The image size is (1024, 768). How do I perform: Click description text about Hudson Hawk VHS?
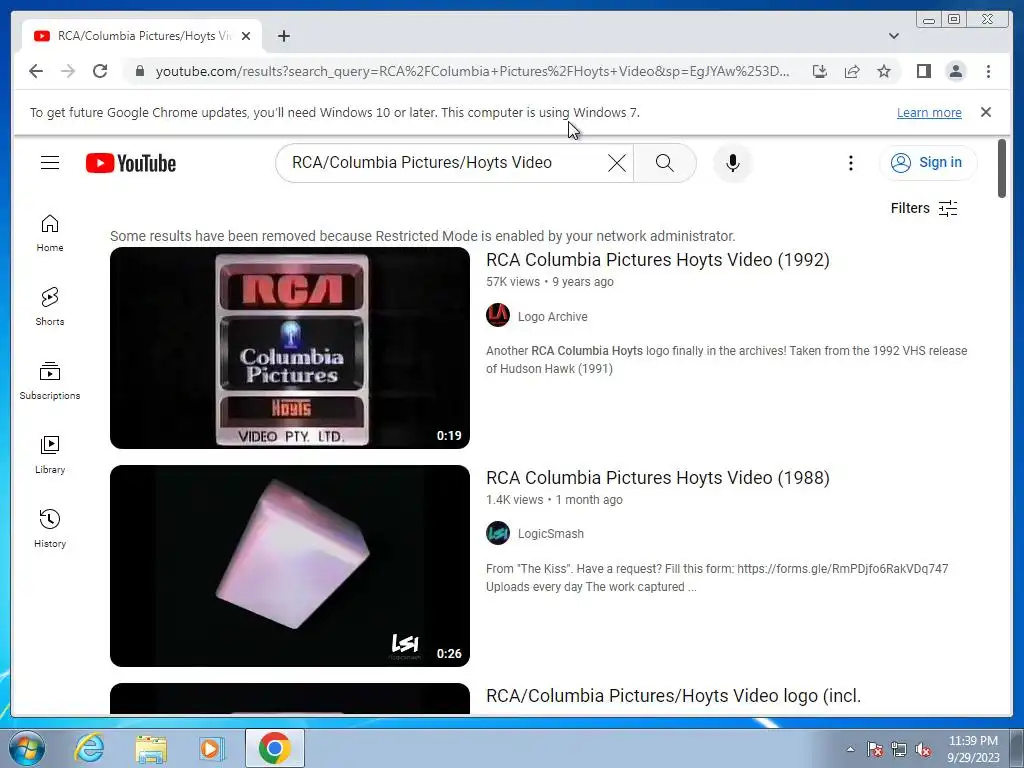point(726,360)
